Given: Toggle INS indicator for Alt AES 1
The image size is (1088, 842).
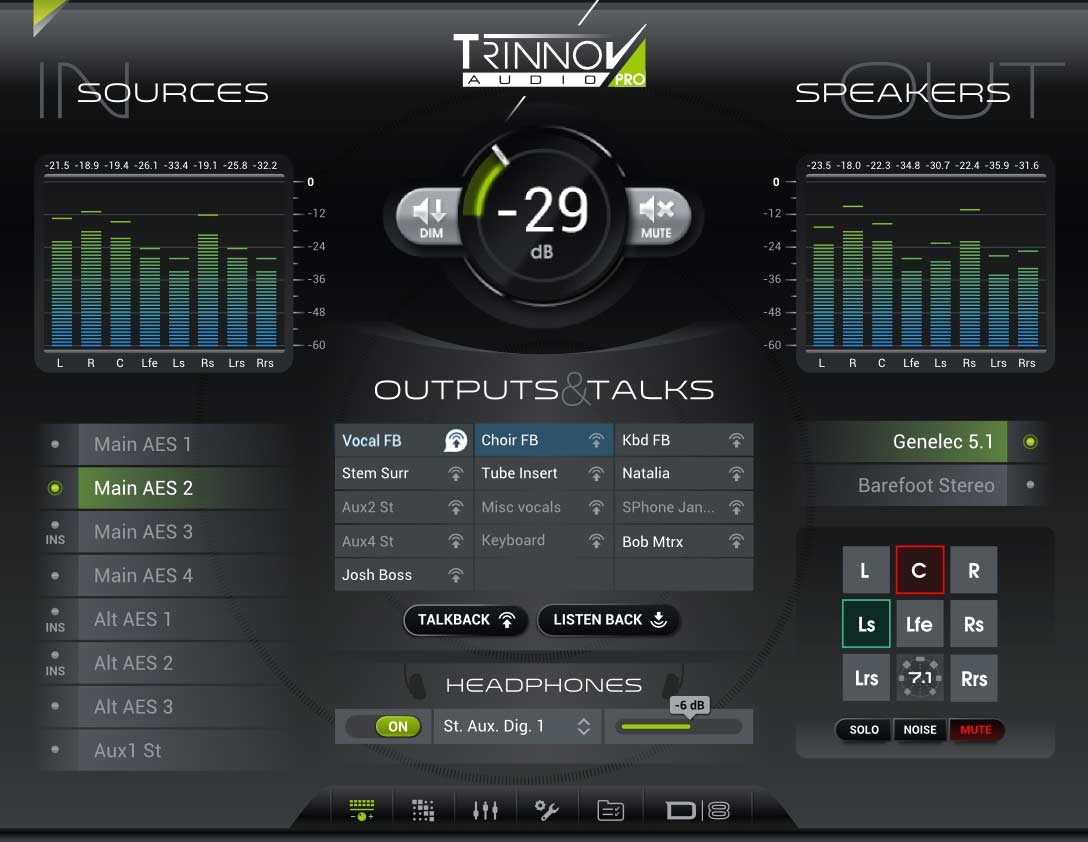Looking at the screenshot, I should (x=55, y=620).
